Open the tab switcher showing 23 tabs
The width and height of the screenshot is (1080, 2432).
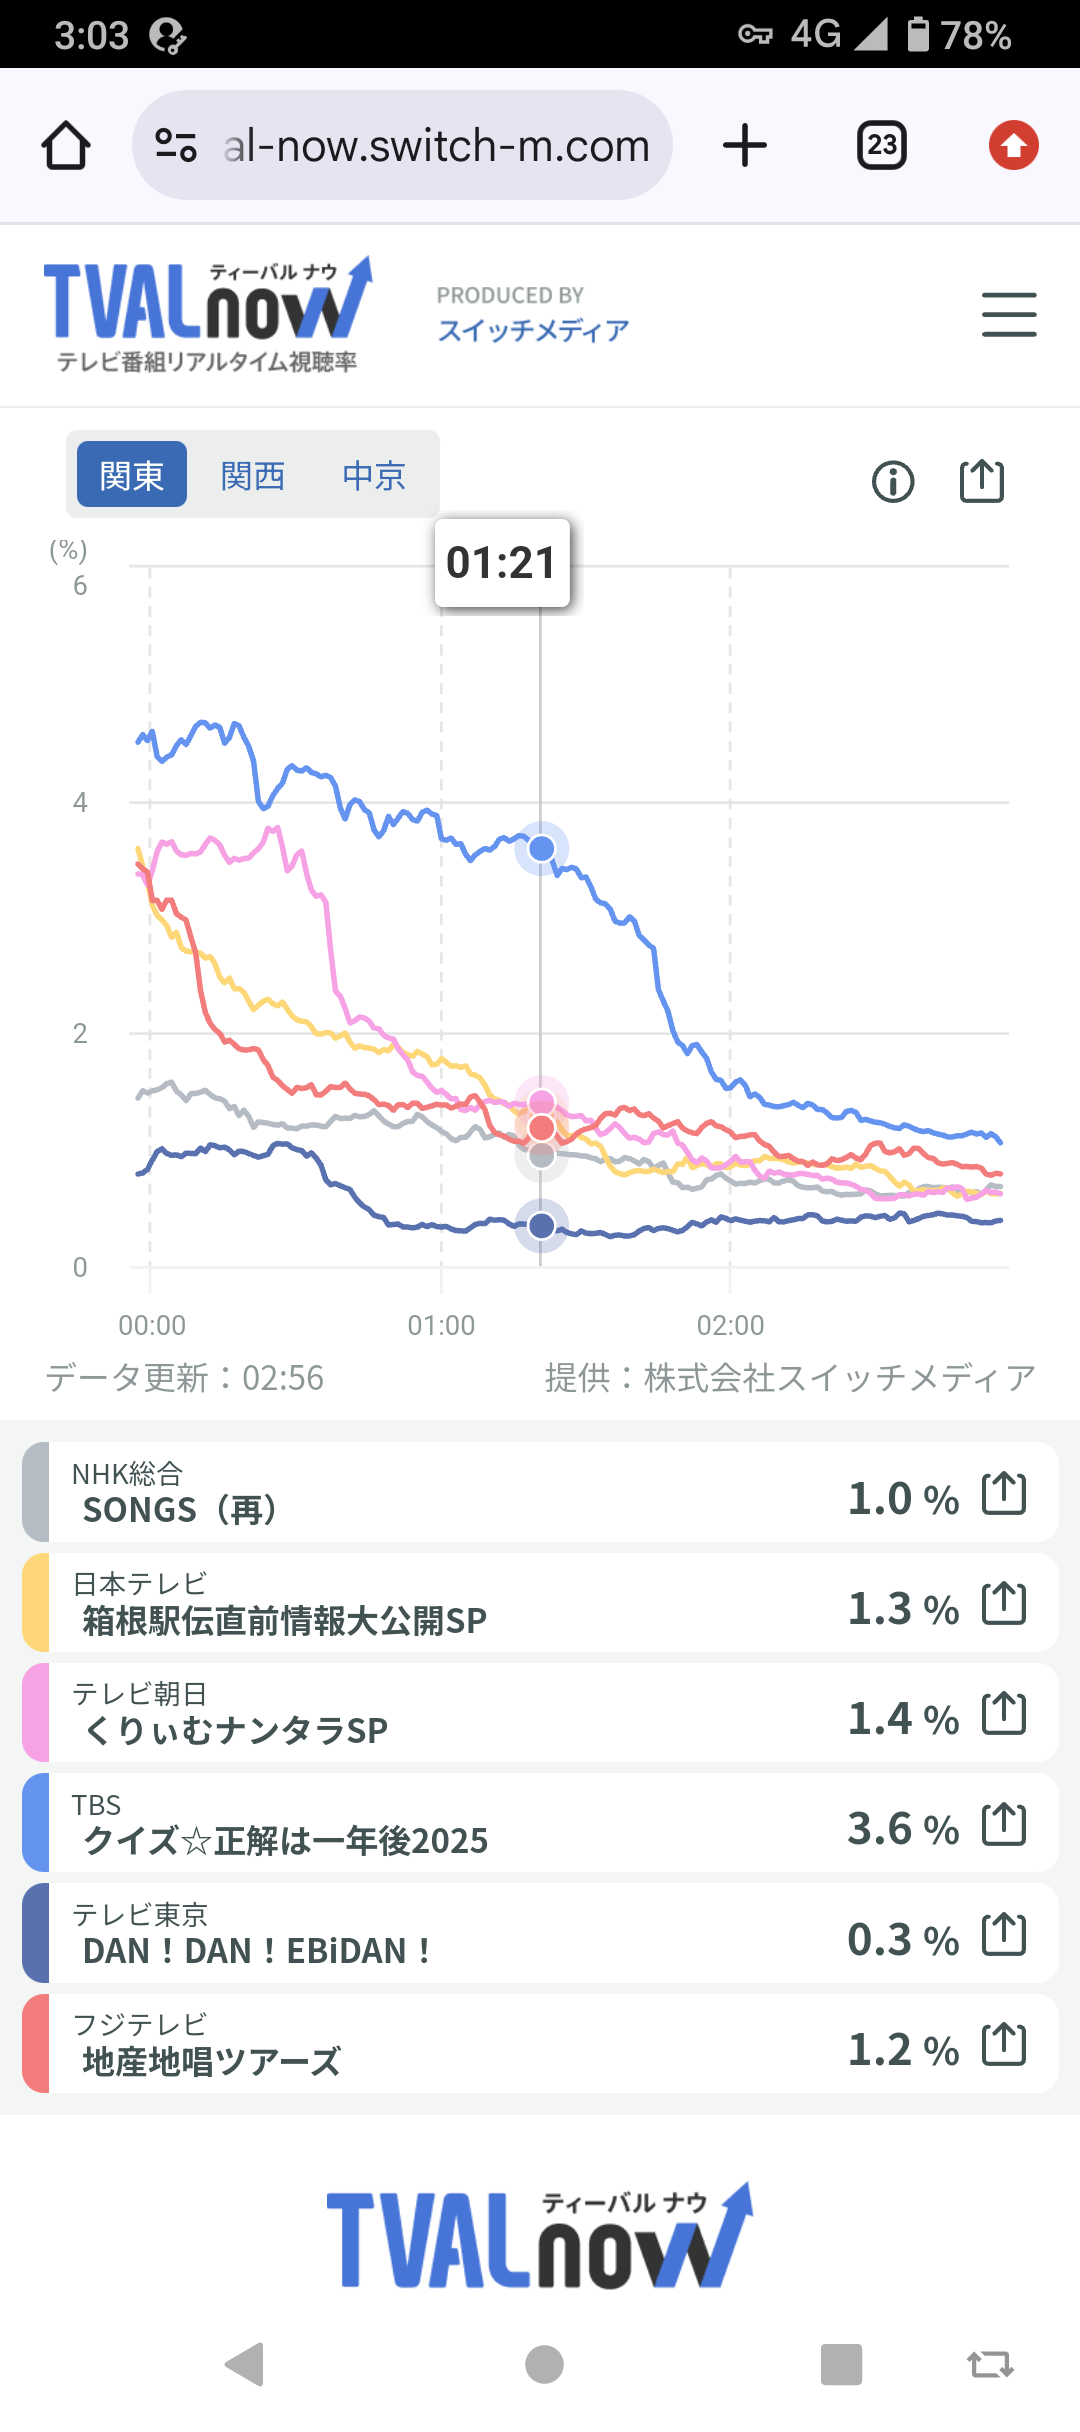[x=881, y=146]
